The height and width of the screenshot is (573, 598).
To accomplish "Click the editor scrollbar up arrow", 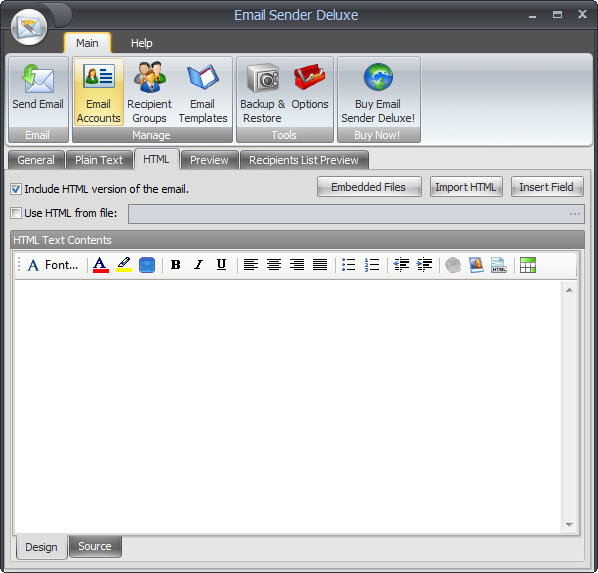I will [569, 290].
